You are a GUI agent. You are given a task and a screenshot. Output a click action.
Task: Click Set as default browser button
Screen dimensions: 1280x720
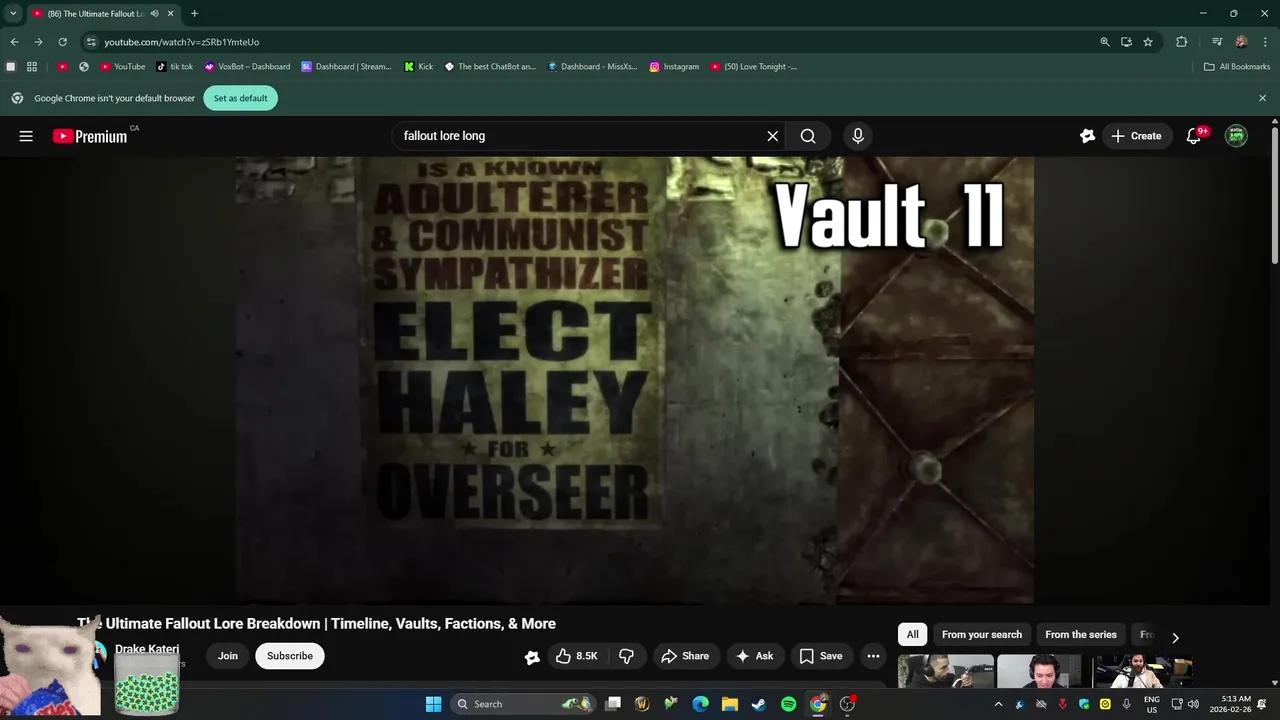click(x=240, y=98)
